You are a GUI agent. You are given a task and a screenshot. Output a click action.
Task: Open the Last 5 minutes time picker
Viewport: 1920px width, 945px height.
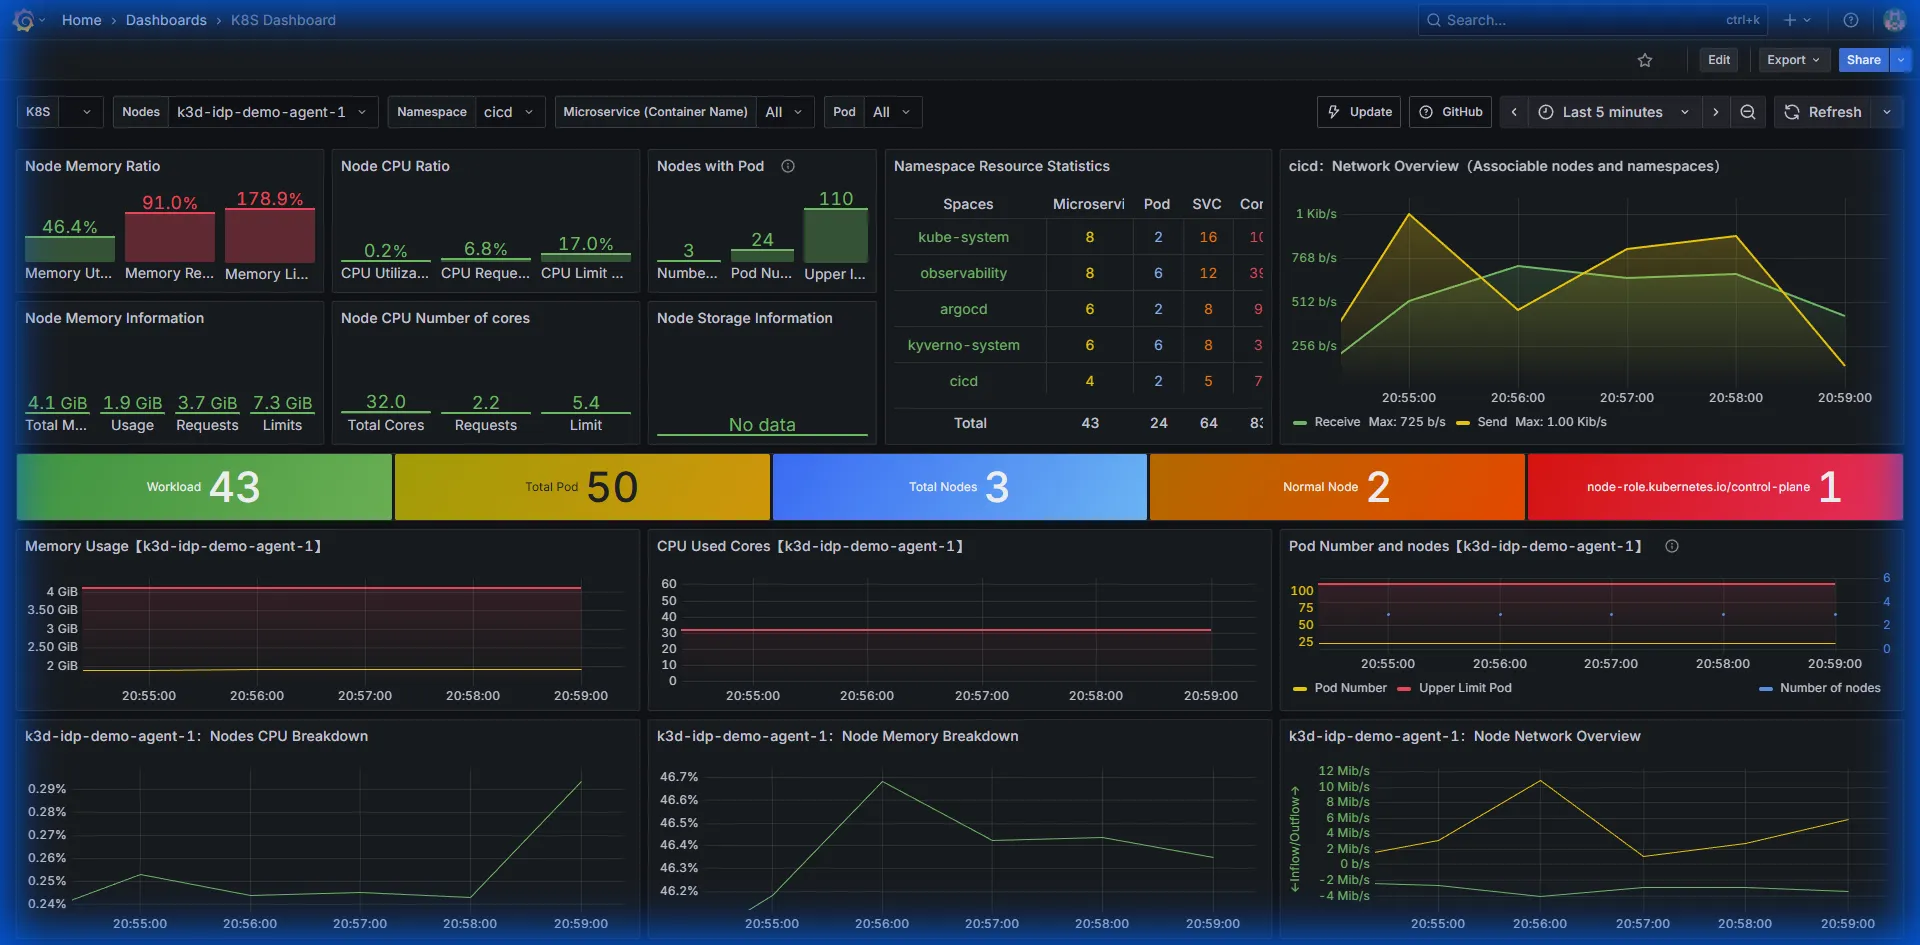click(1614, 112)
